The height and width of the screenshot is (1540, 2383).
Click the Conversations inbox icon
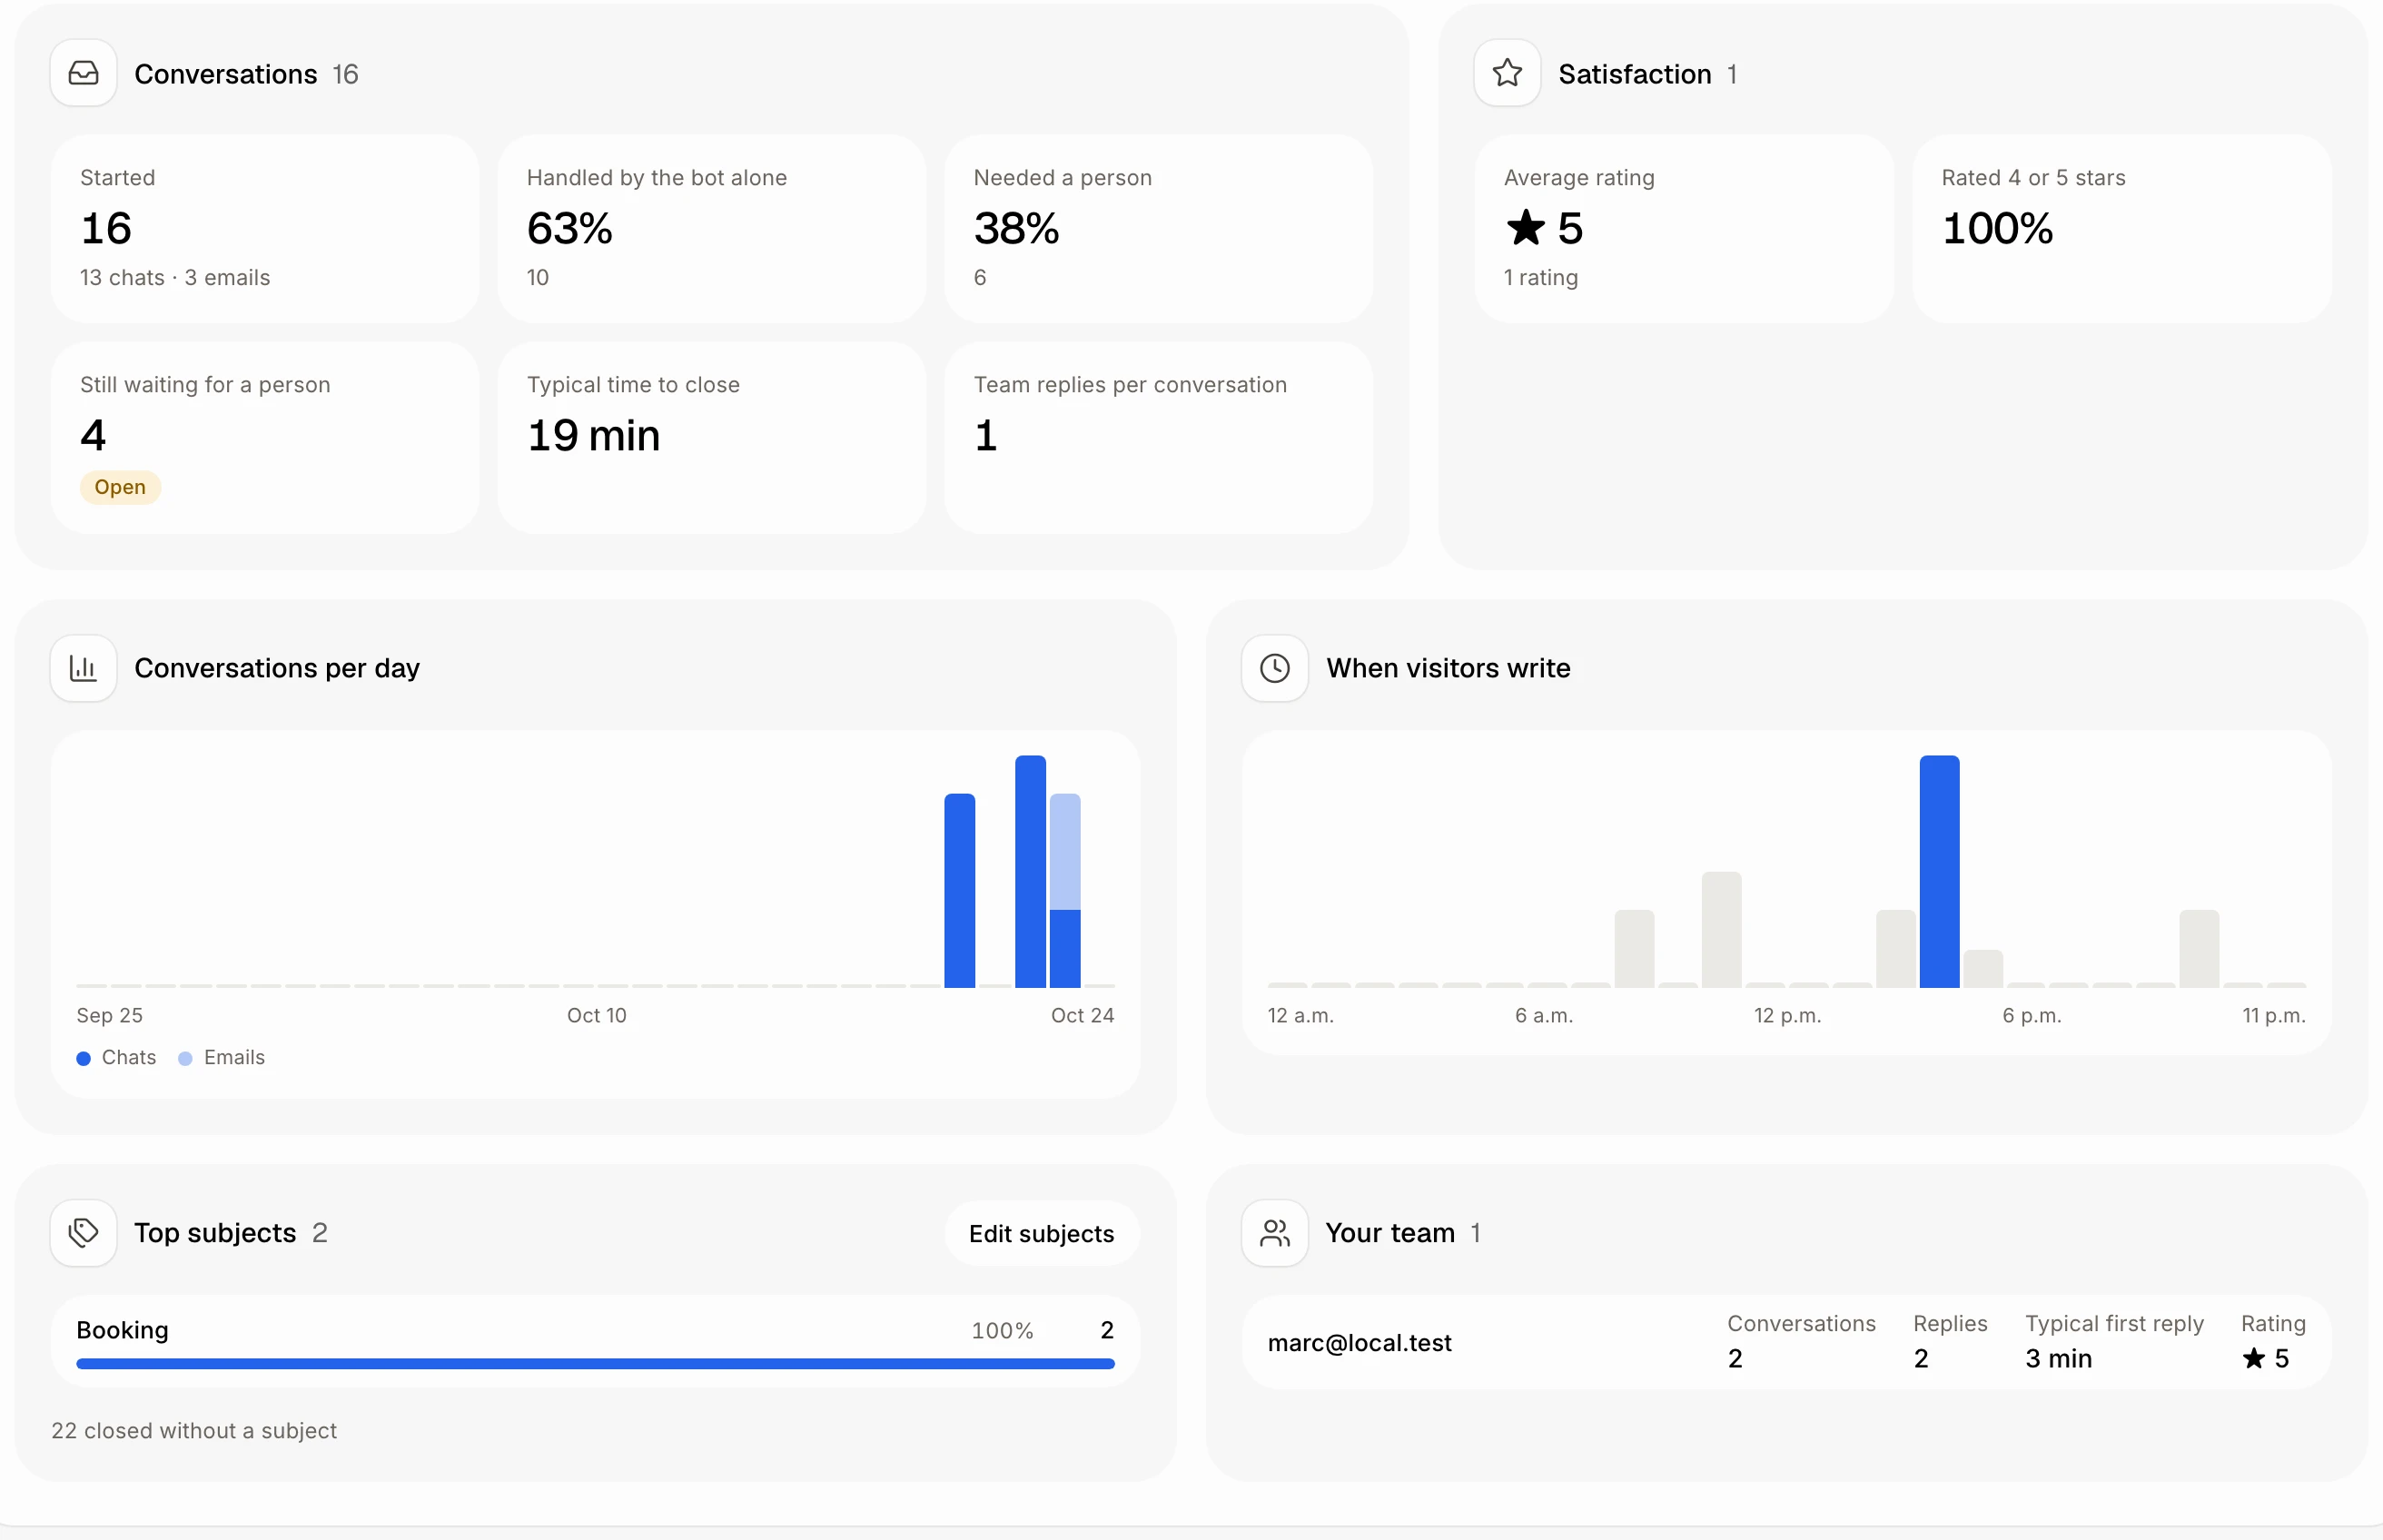84,73
